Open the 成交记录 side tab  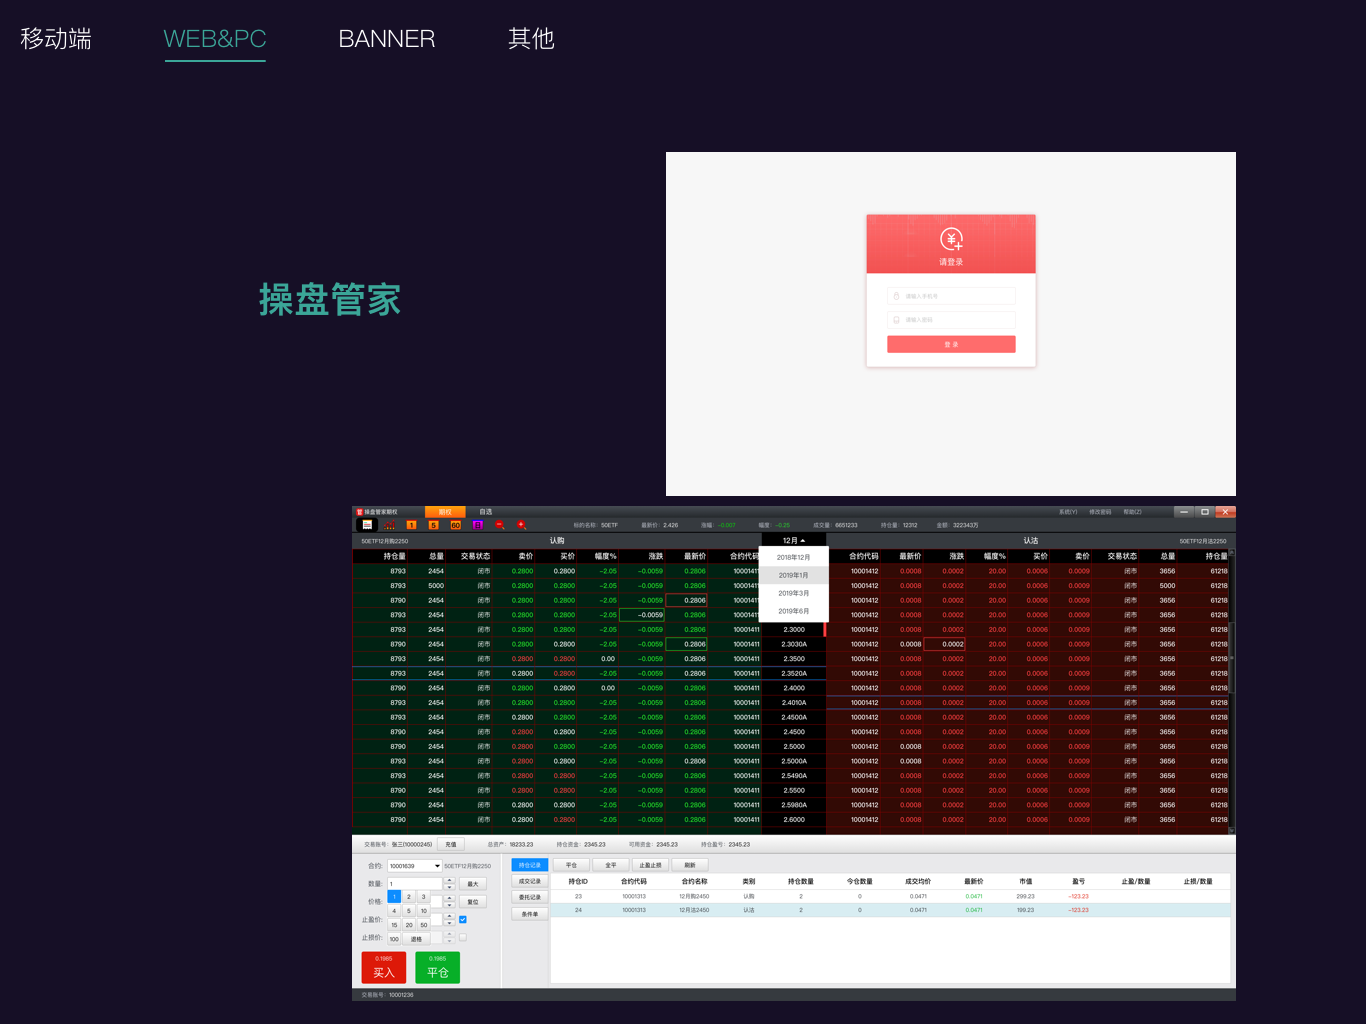point(530,881)
